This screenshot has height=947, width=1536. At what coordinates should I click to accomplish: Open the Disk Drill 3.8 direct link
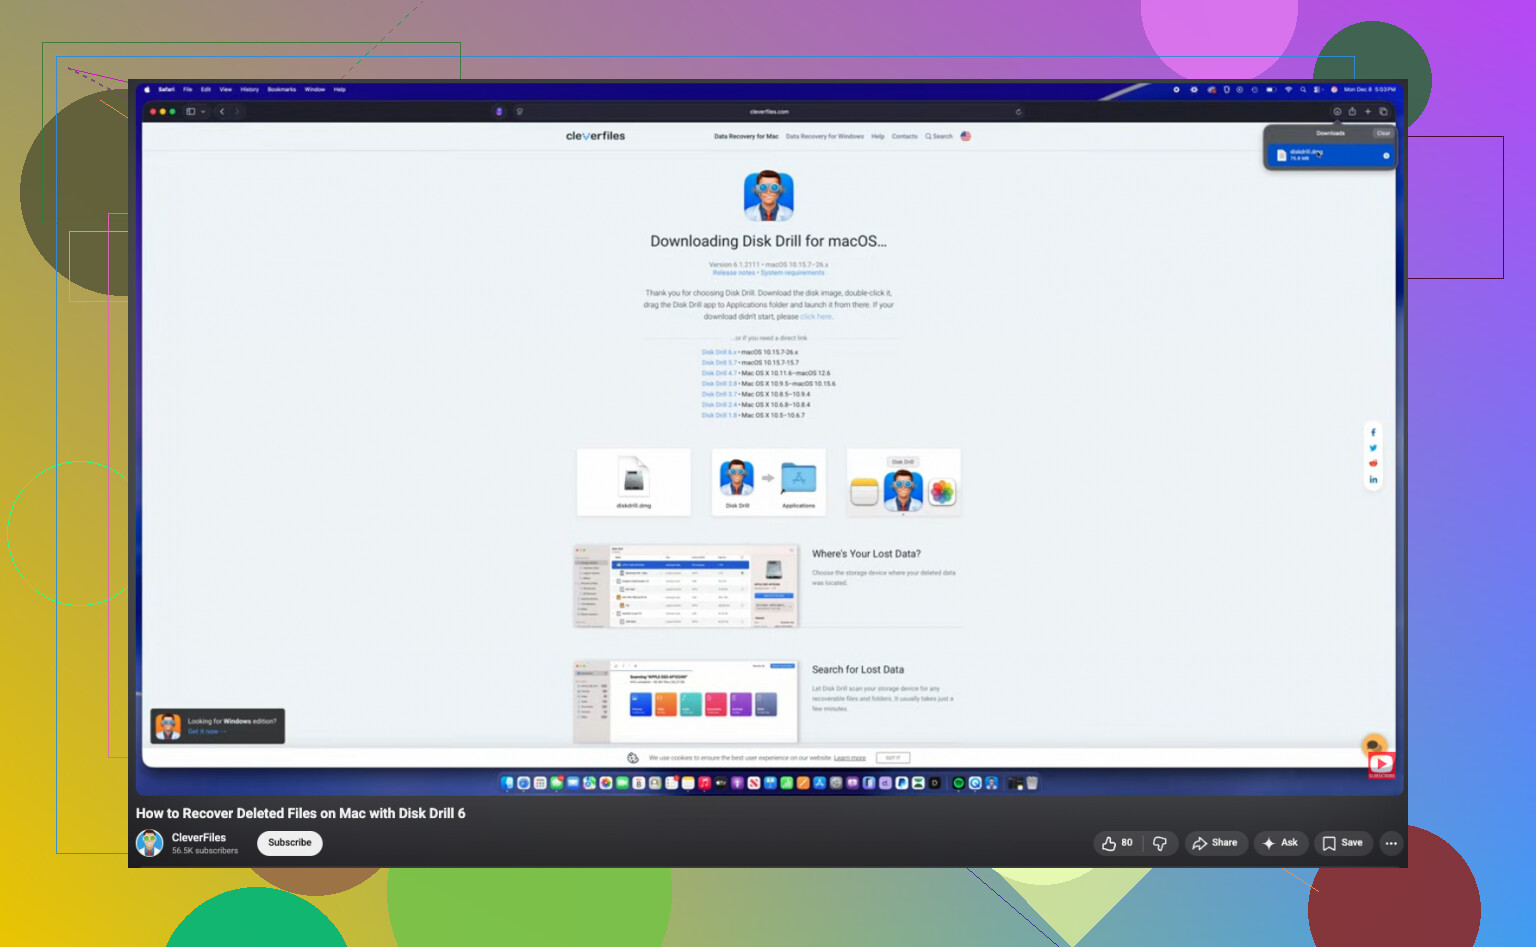[718, 384]
